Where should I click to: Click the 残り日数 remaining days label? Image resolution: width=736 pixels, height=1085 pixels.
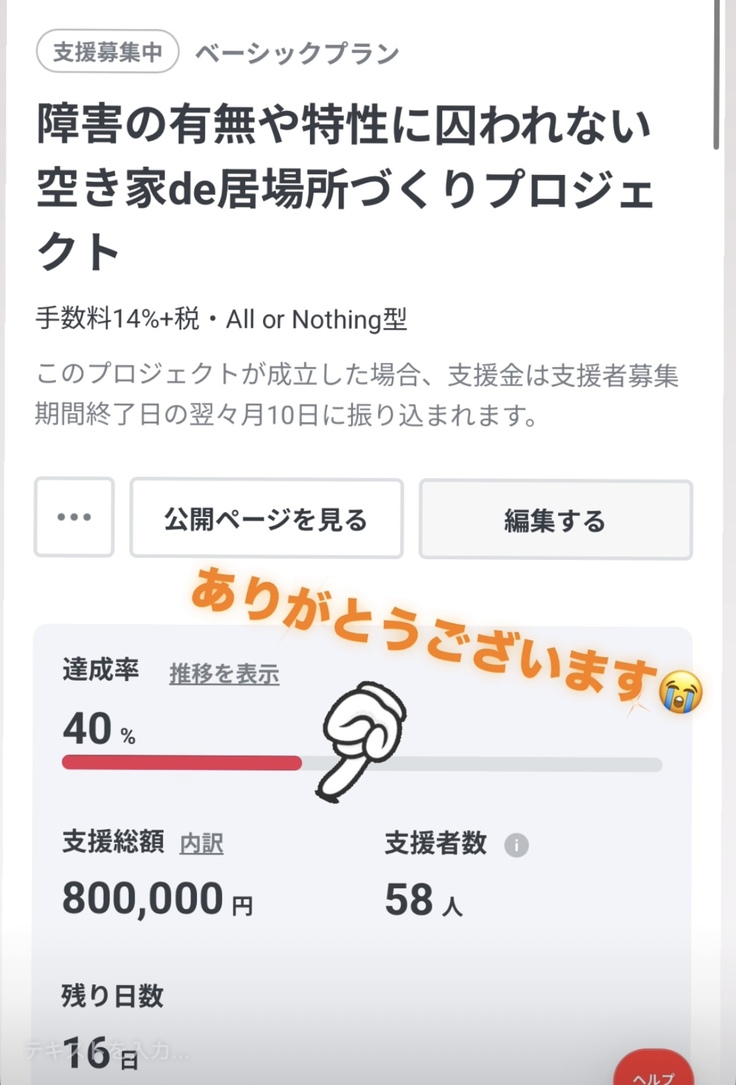tap(113, 996)
